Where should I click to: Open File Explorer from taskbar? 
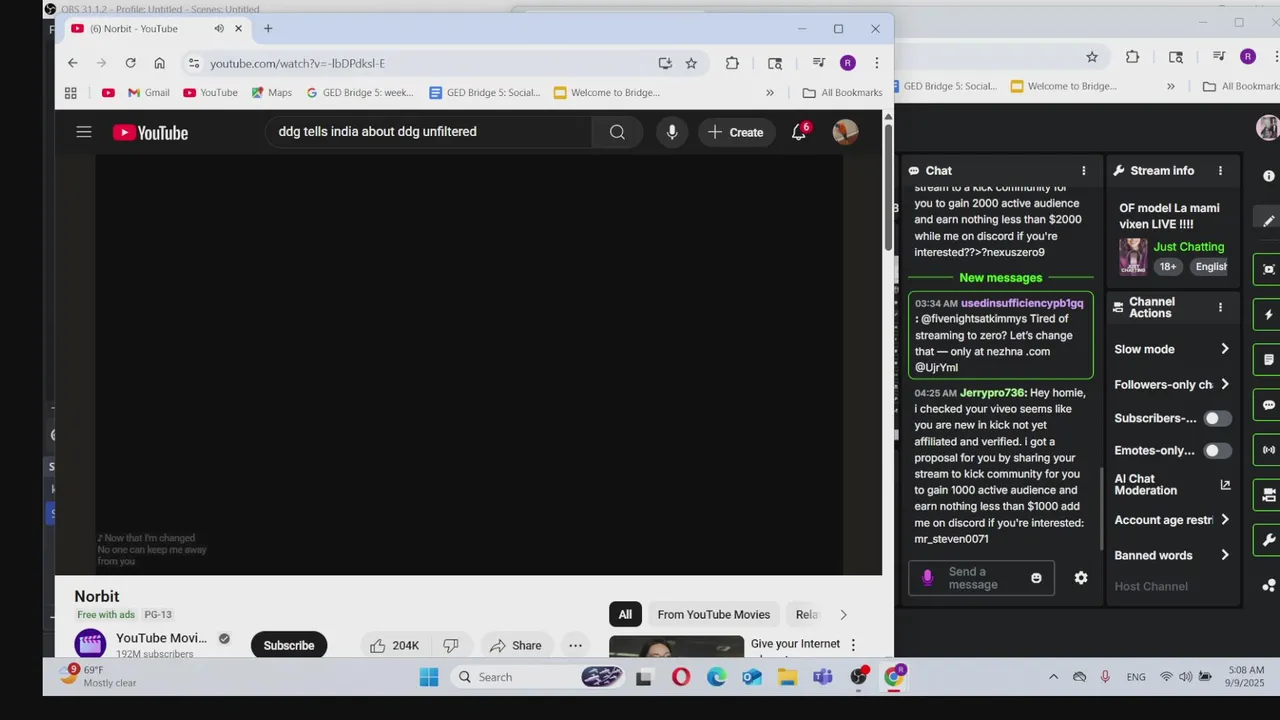pos(788,677)
